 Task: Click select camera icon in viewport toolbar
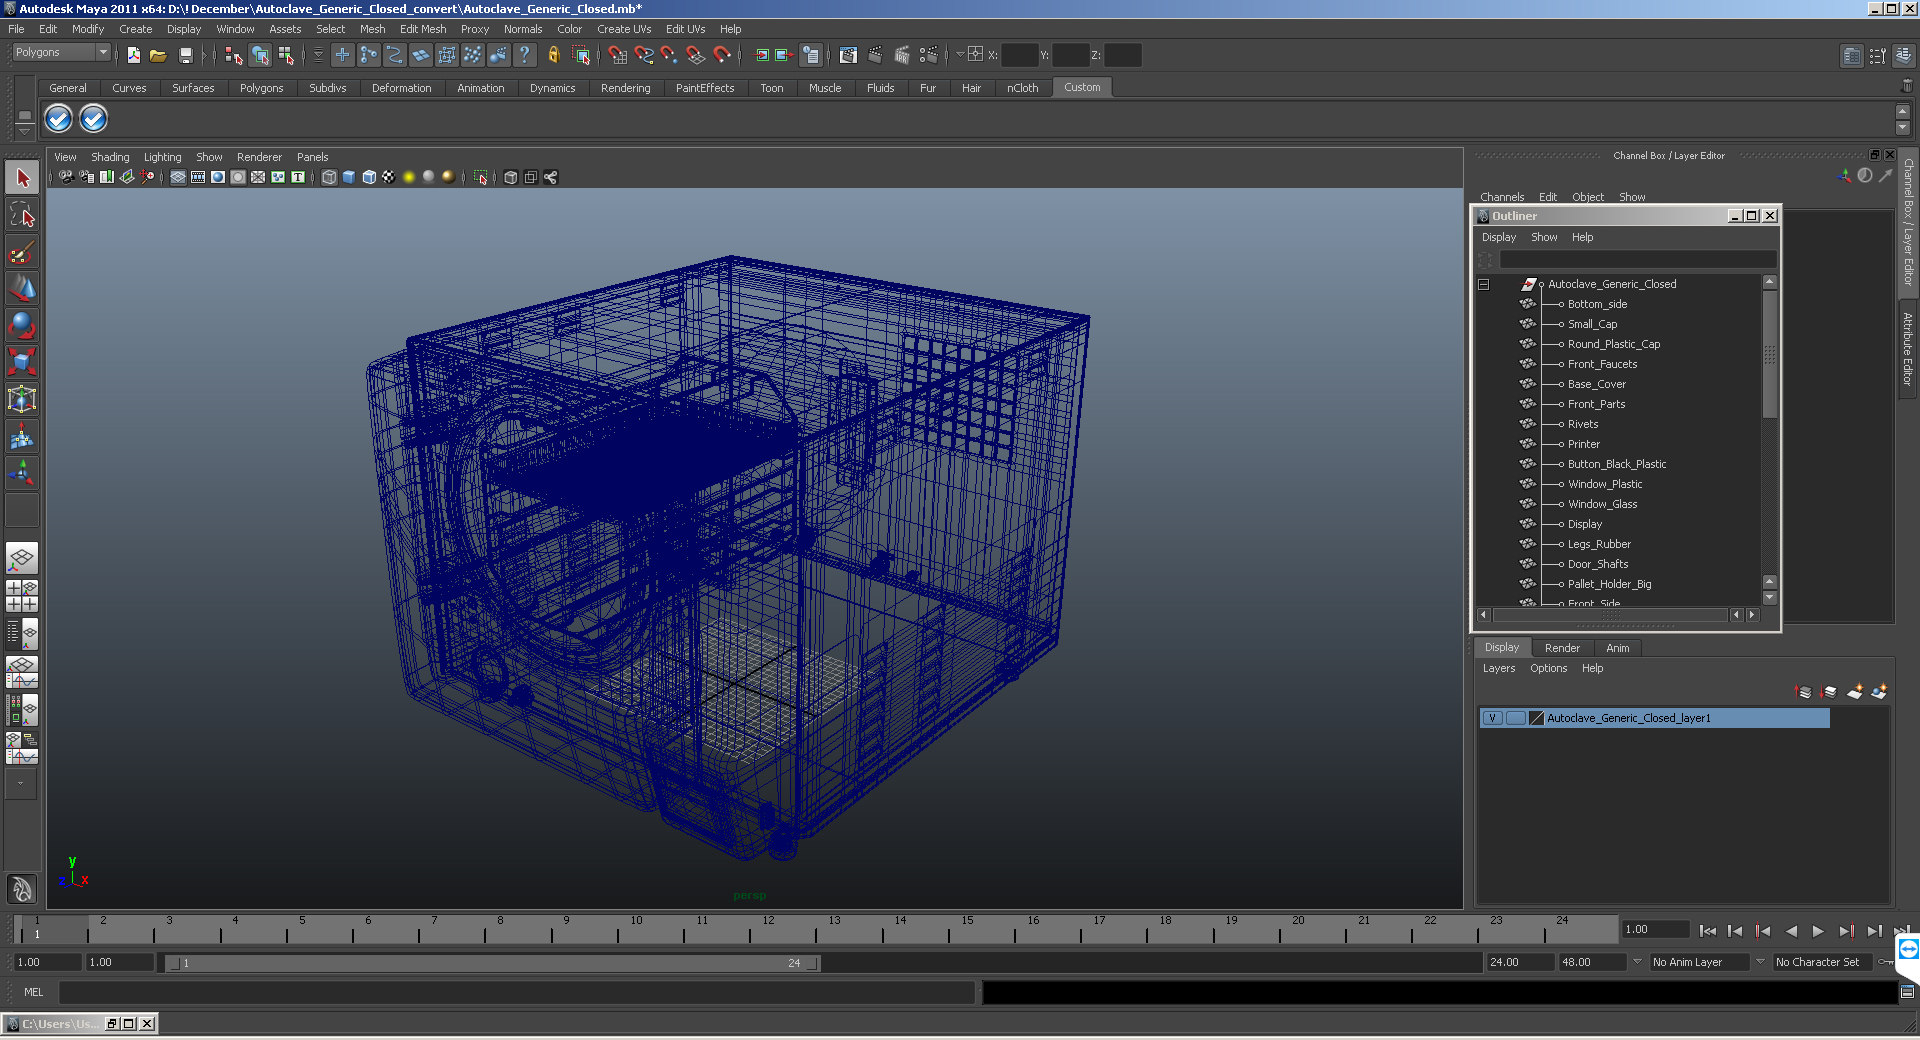pos(66,177)
